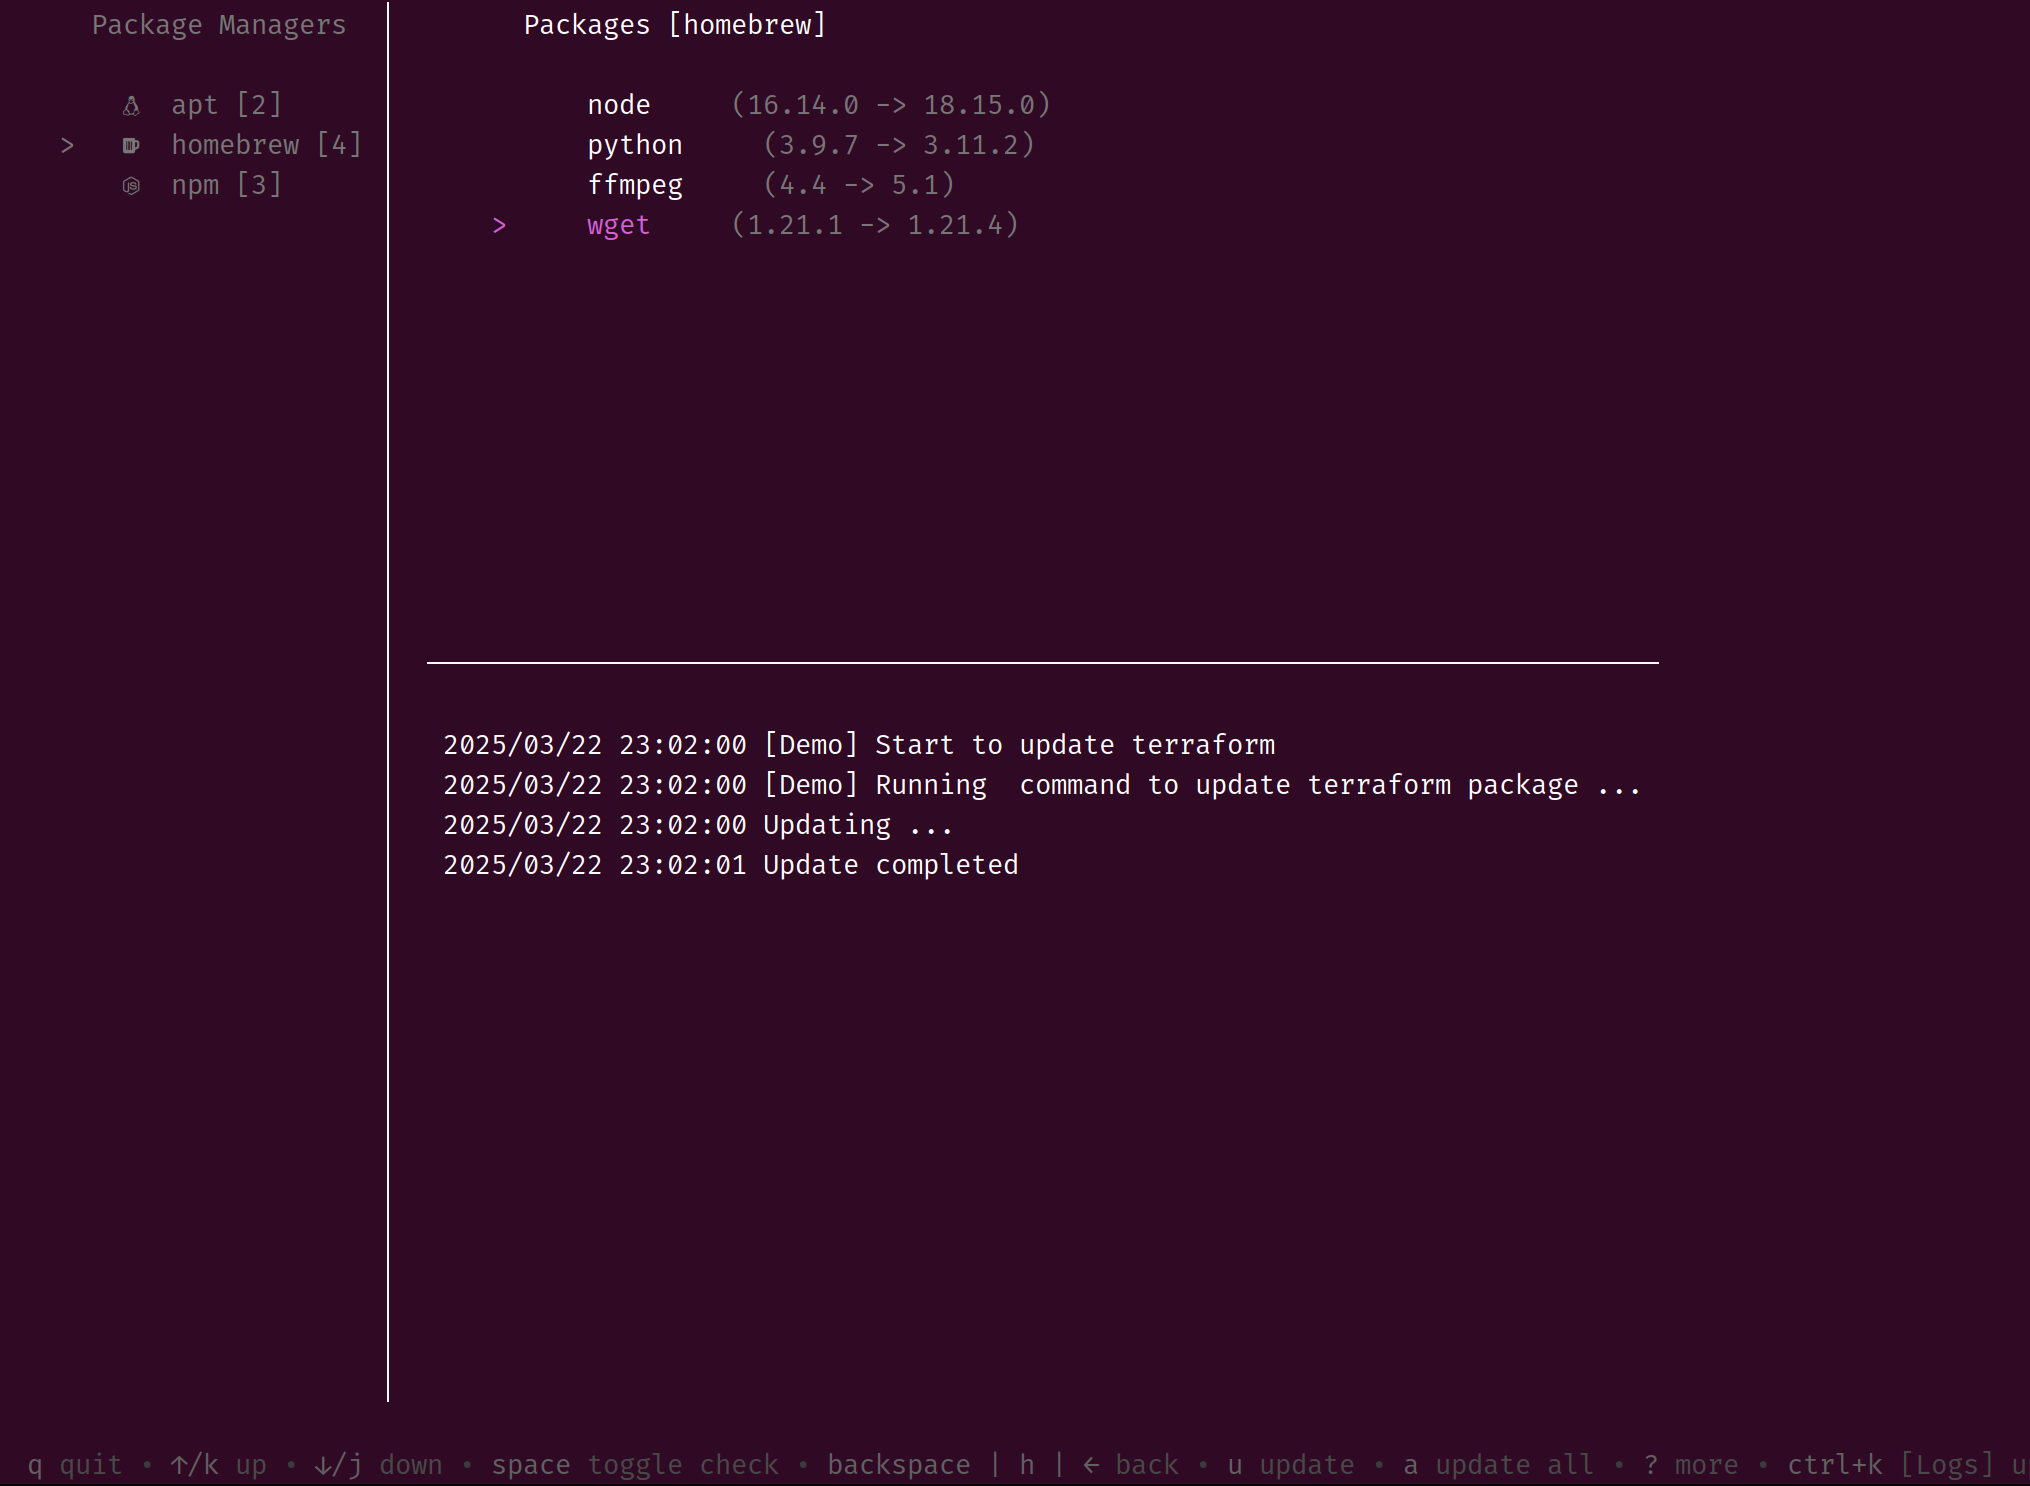2030x1486 pixels.
Task: Click node version (16.14.0 -> 18.15.0)
Action: coord(891,105)
